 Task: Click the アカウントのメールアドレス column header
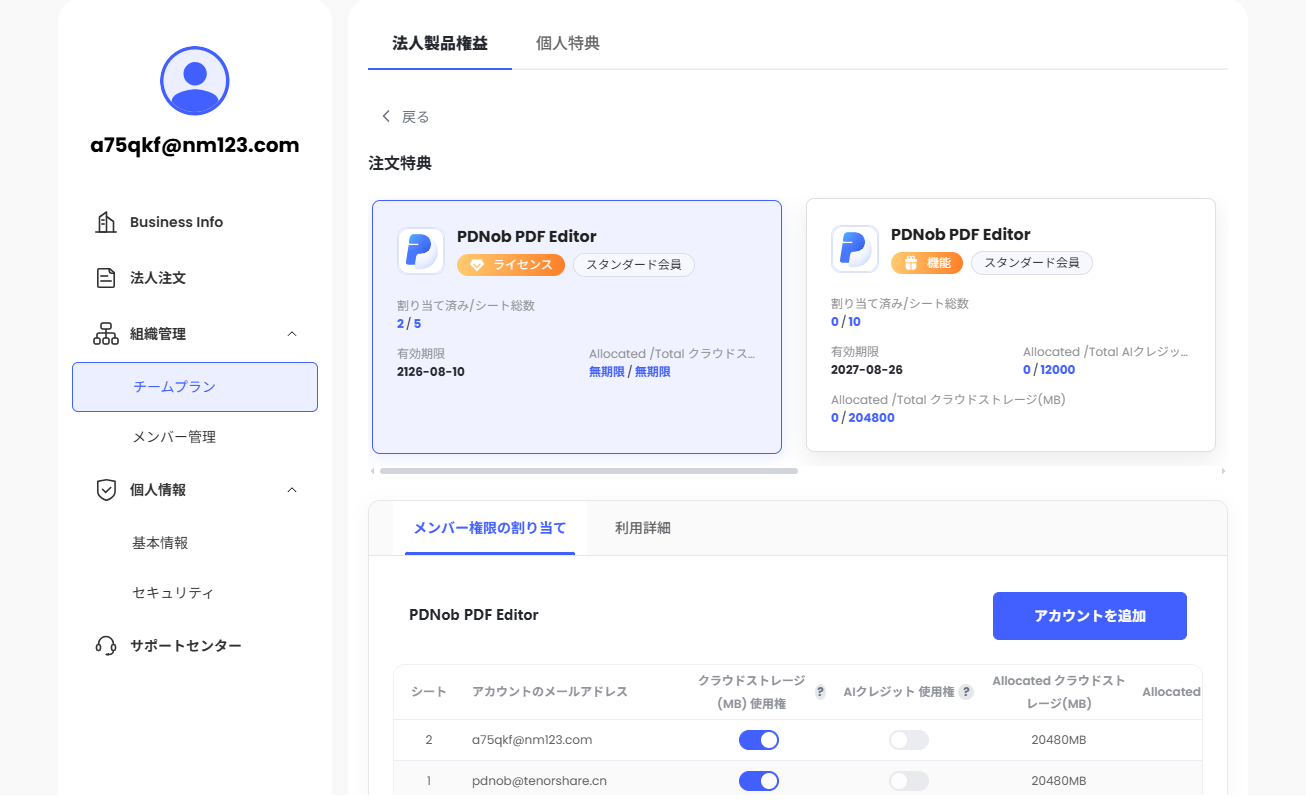point(550,692)
